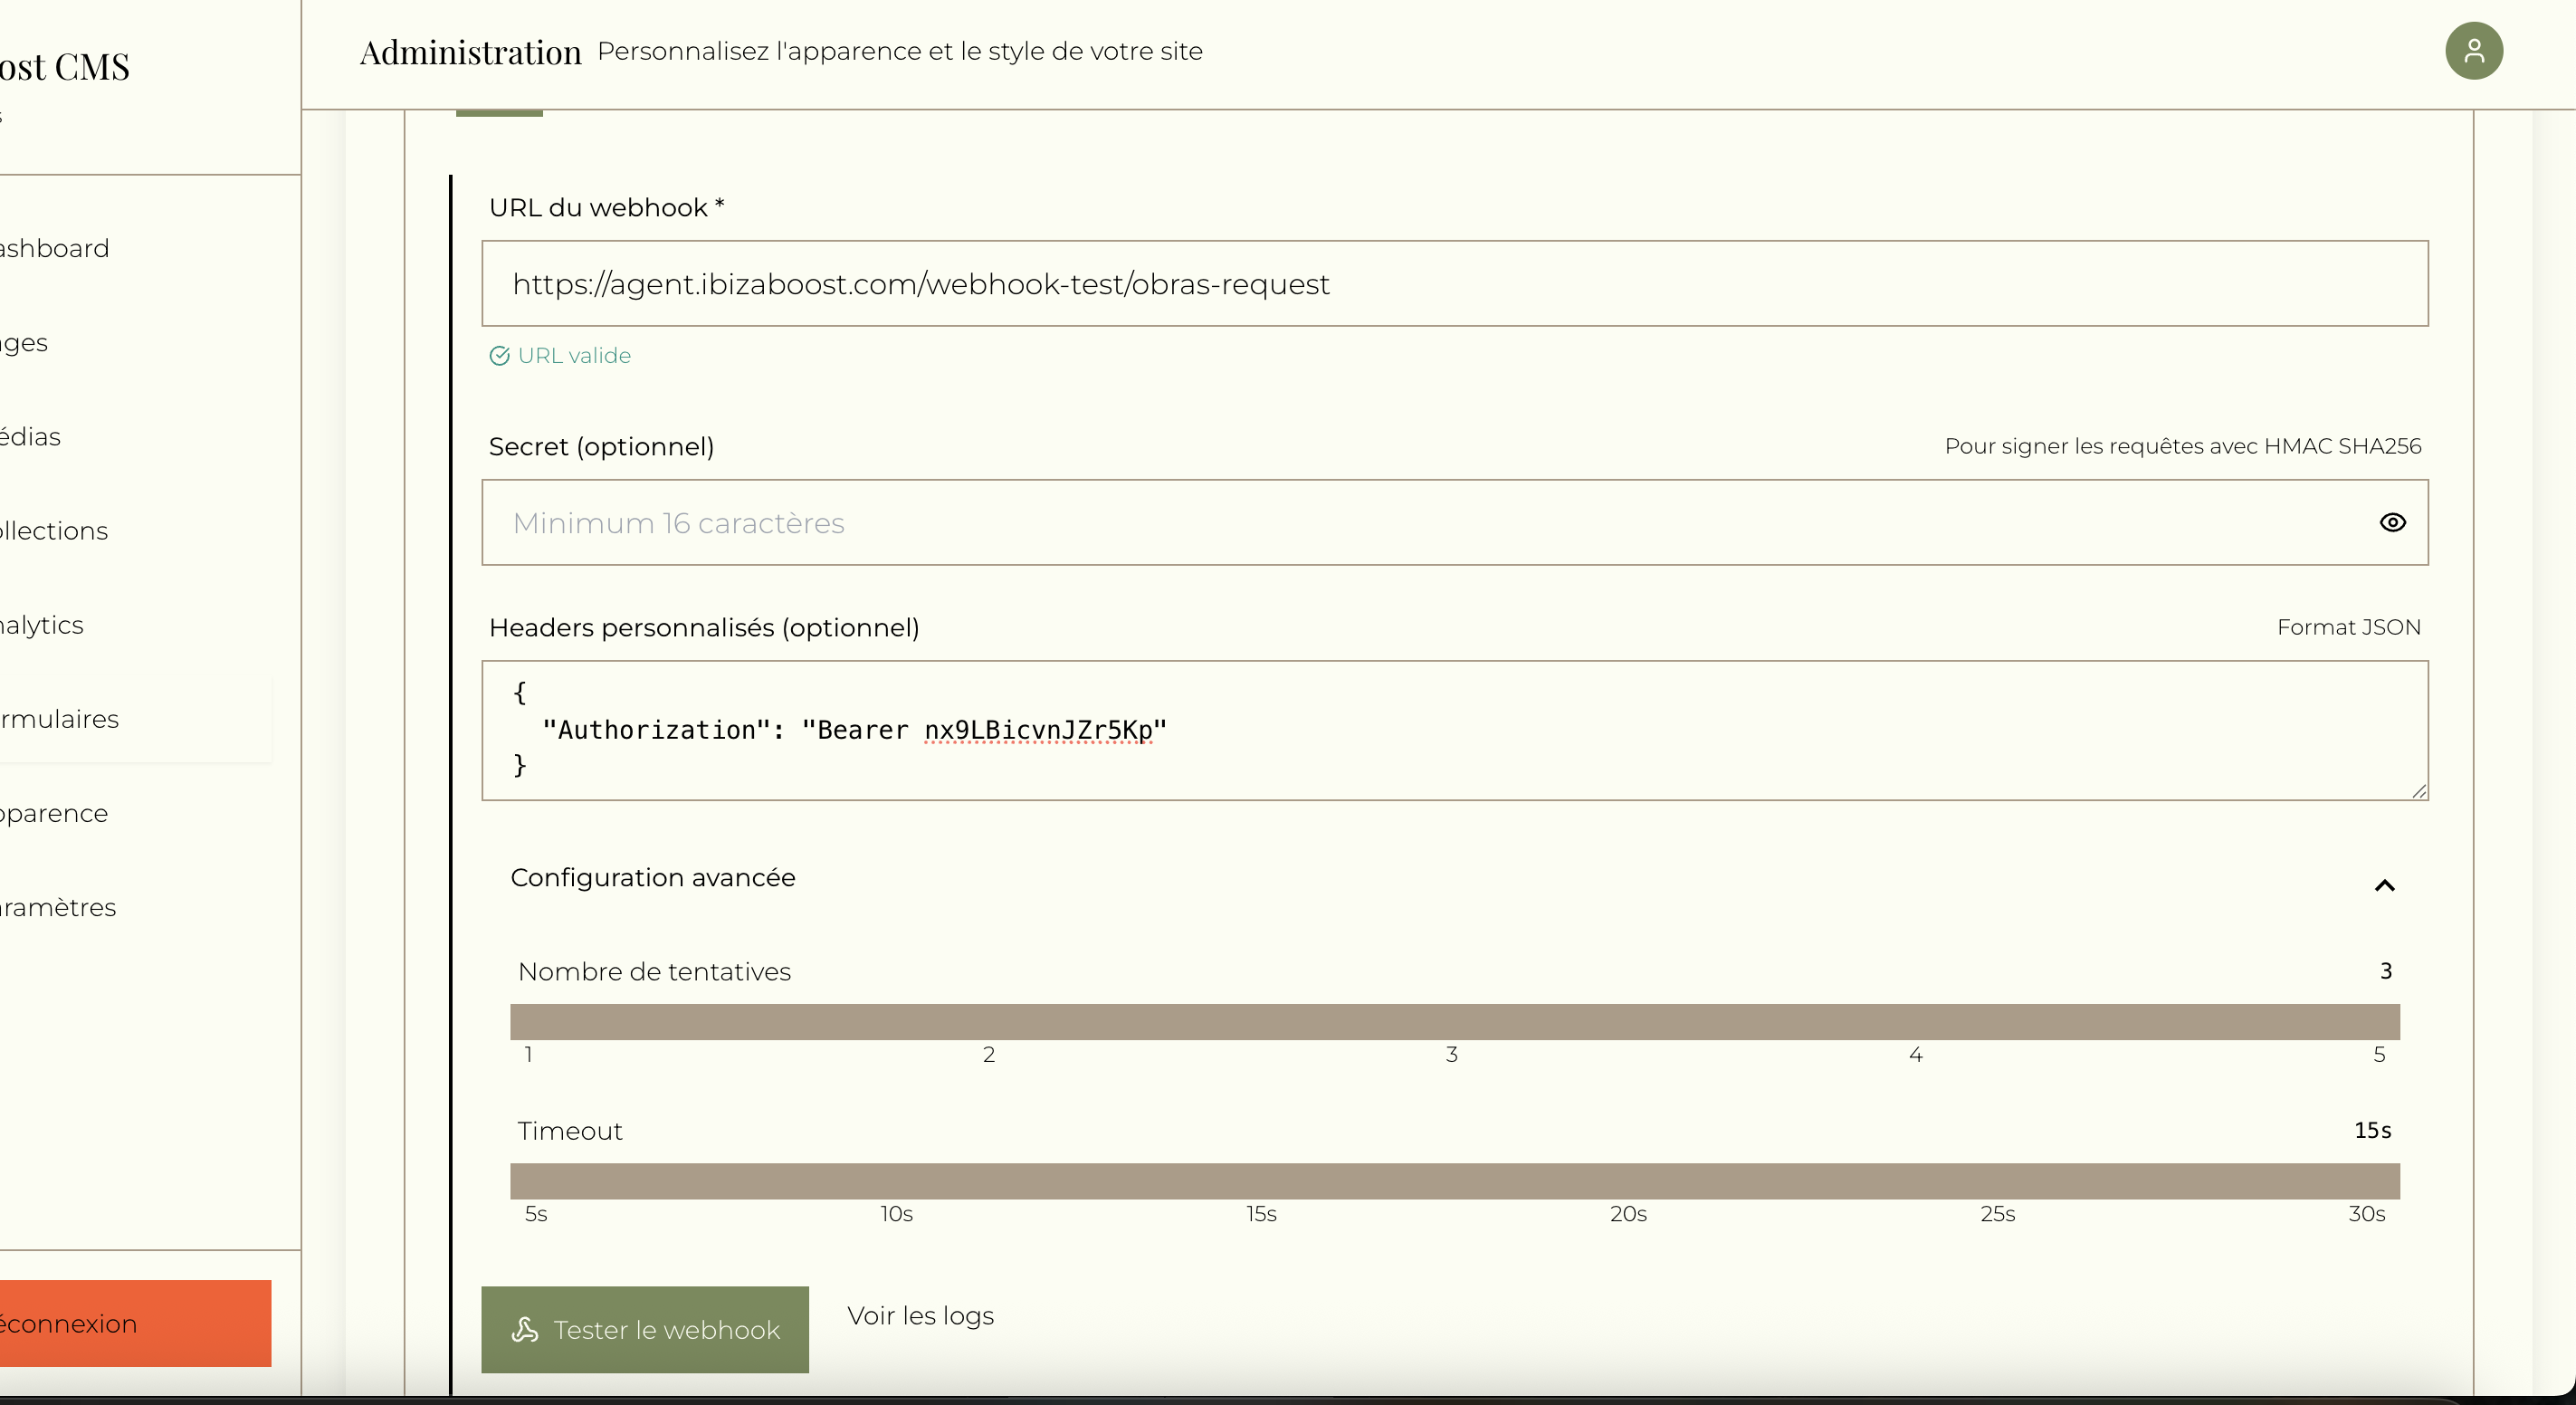
Task: Toggle secret visibility with eye icon
Action: pyautogui.click(x=2392, y=522)
